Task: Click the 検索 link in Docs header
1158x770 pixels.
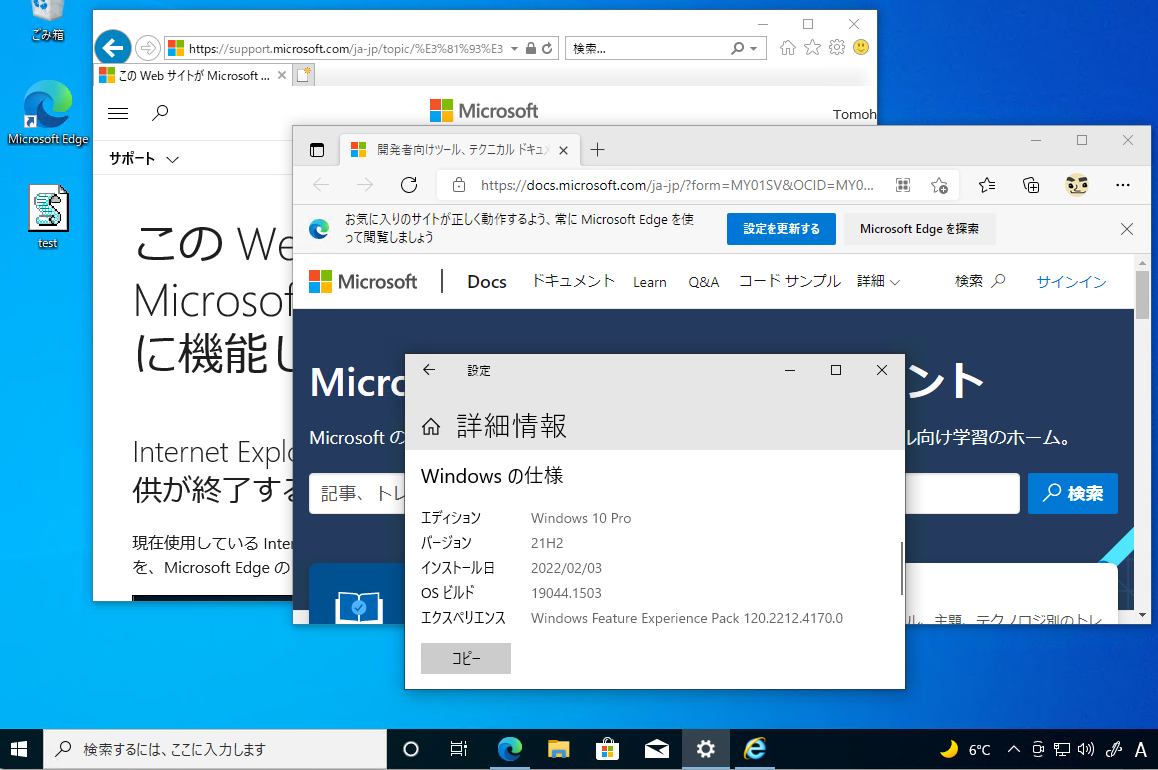Action: pos(979,281)
